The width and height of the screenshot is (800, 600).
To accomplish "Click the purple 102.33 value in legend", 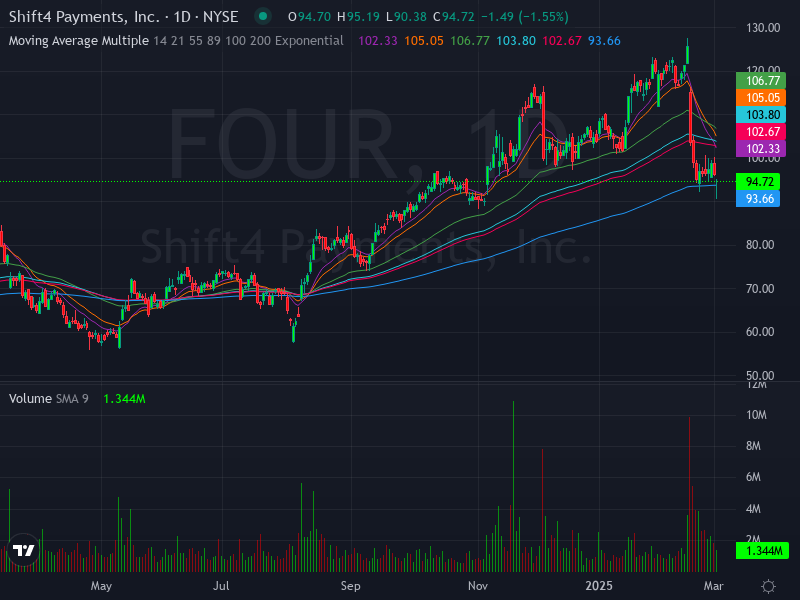I will (x=378, y=41).
